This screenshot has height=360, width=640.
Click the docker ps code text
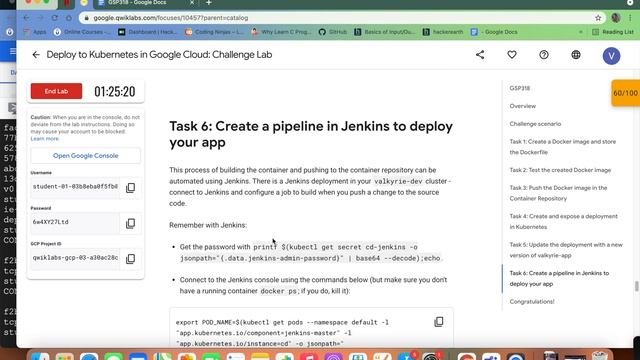(278, 291)
